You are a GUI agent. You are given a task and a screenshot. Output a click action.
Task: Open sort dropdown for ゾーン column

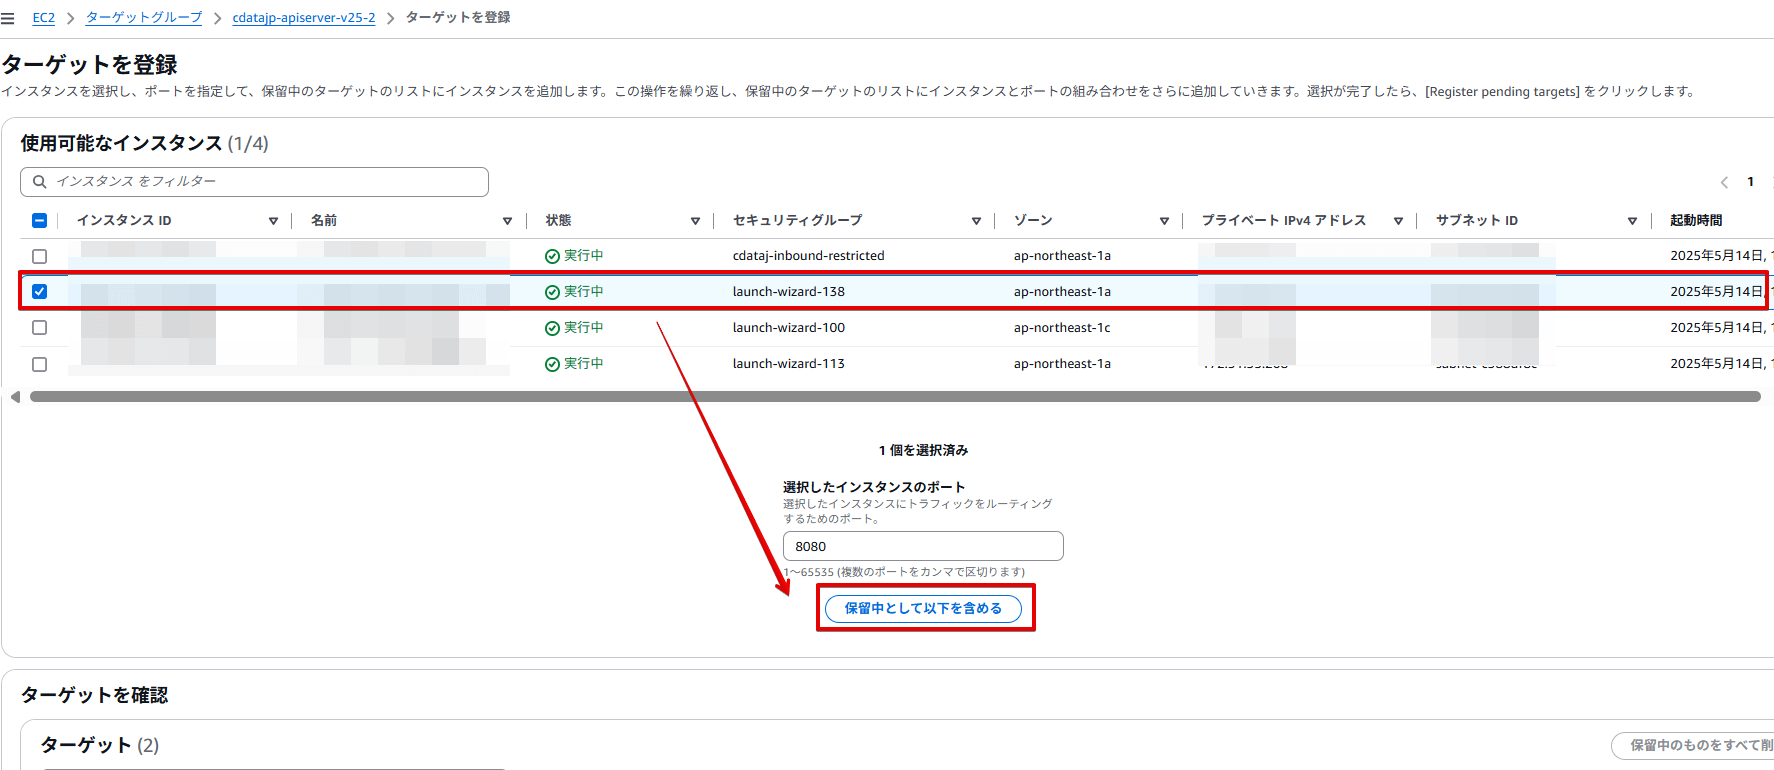1164,221
